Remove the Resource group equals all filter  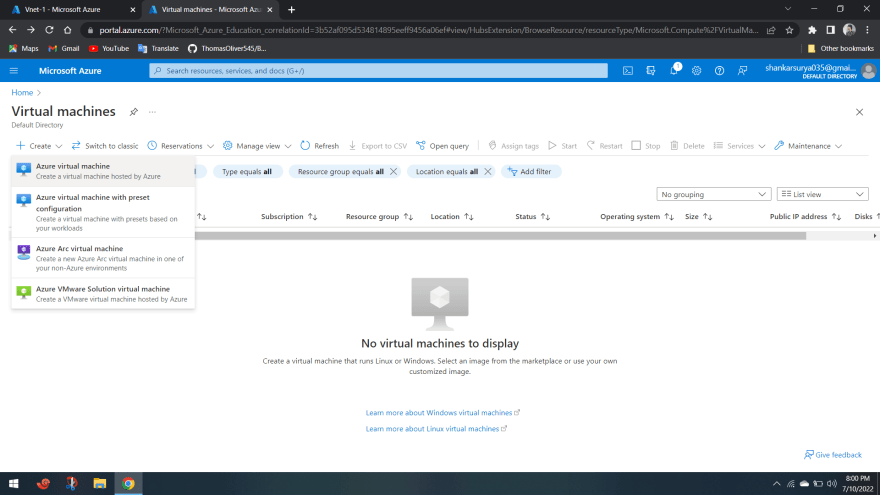pyautogui.click(x=393, y=172)
